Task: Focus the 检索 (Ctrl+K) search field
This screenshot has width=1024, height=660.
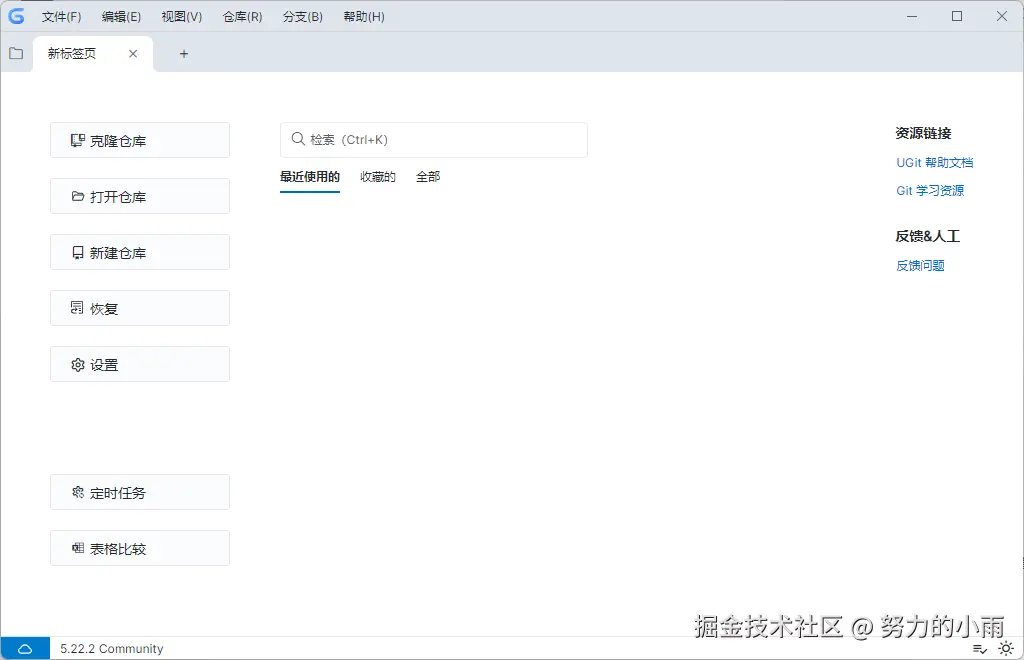Action: 434,140
